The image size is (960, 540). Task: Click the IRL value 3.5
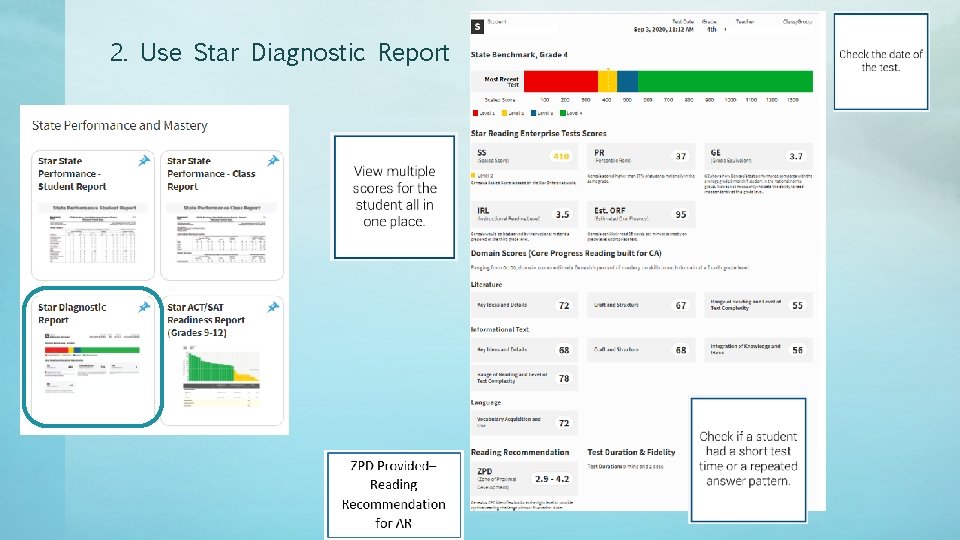(x=563, y=214)
